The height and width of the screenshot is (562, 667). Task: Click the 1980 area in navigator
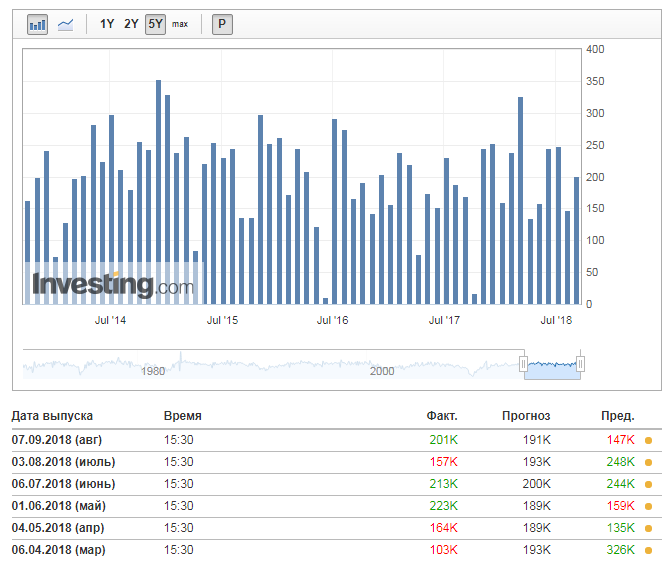point(153,371)
